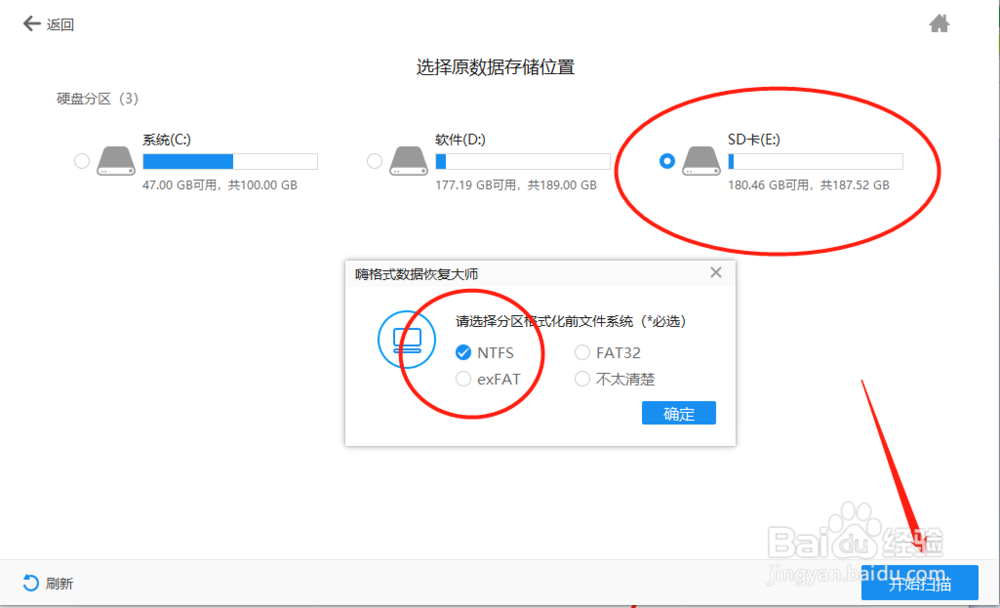Select the 软件(D:) drive icon
This screenshot has width=1000, height=608.
pos(407,160)
